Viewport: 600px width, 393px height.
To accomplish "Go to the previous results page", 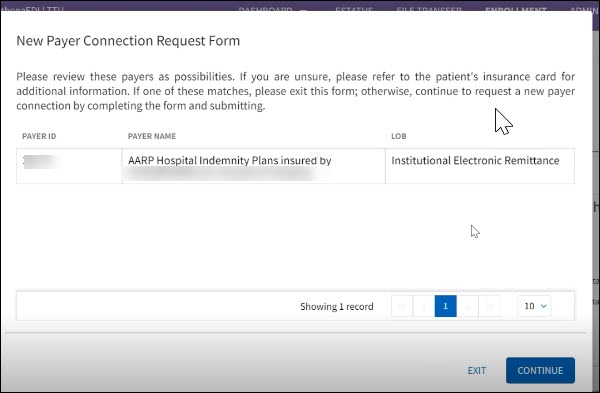I will pyautogui.click(x=424, y=306).
